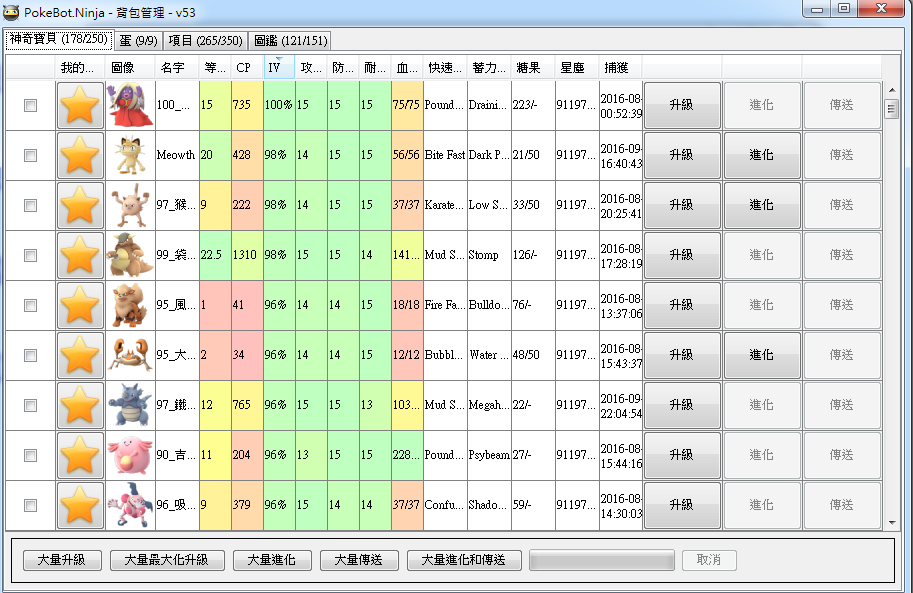Click the progress bar at the bottom
Image resolution: width=913 pixels, height=593 pixels.
[x=601, y=560]
